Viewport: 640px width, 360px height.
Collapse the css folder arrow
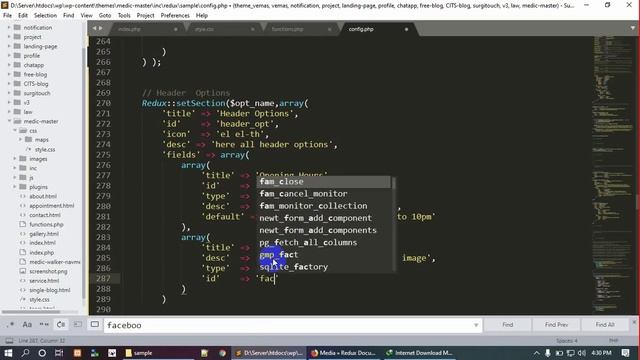(x=15, y=131)
